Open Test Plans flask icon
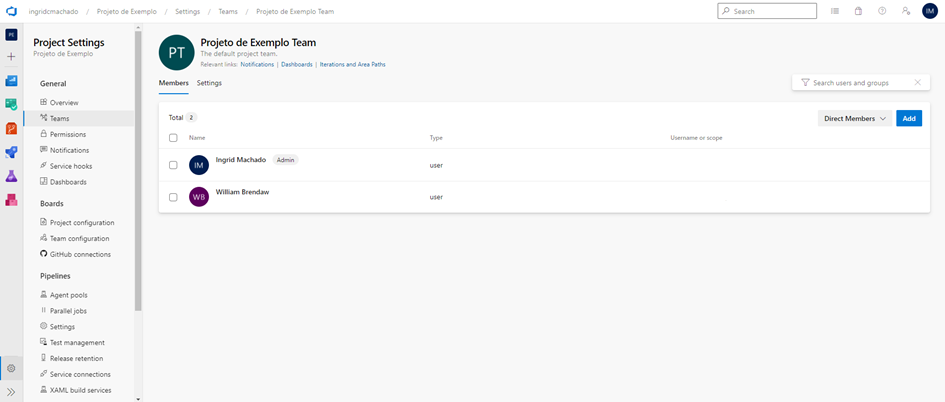 pyautogui.click(x=11, y=176)
